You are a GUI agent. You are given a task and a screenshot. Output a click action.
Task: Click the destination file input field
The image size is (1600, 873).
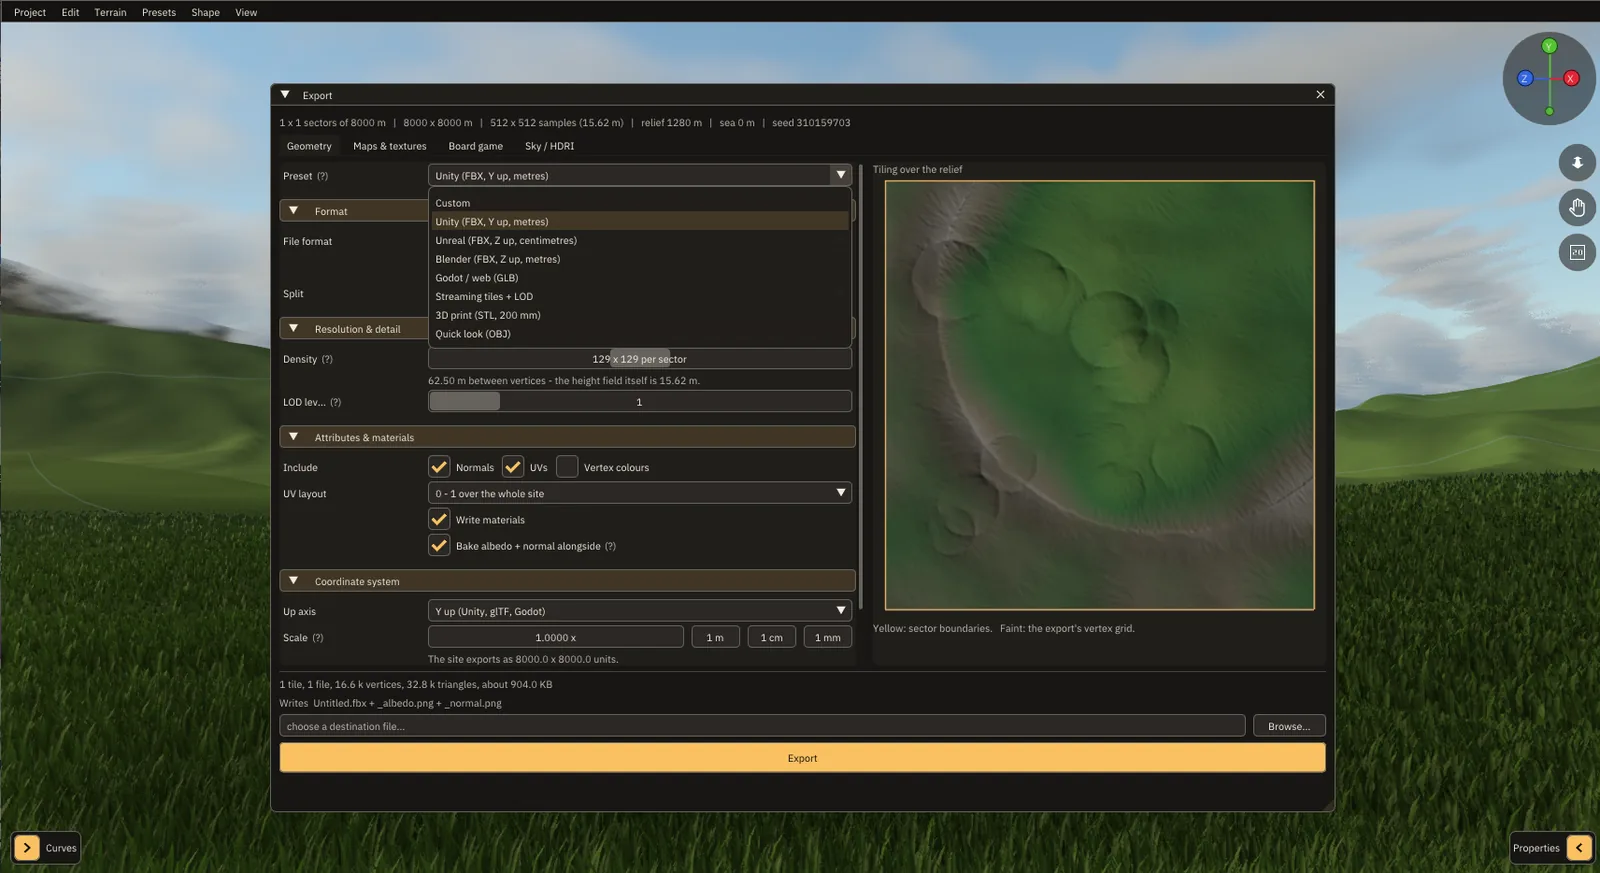[x=762, y=726]
